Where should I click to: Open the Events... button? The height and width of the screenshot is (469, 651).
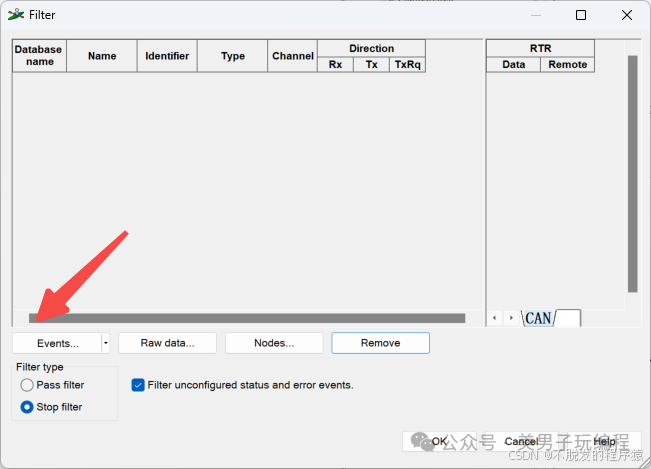(x=57, y=343)
